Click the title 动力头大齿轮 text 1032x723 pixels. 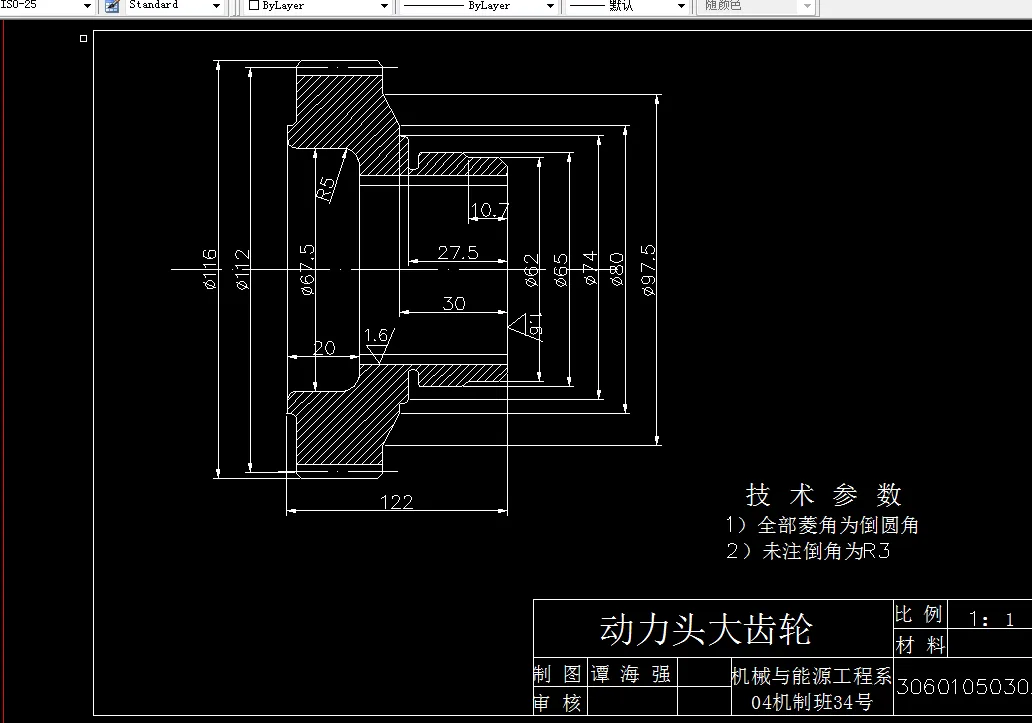tap(706, 629)
